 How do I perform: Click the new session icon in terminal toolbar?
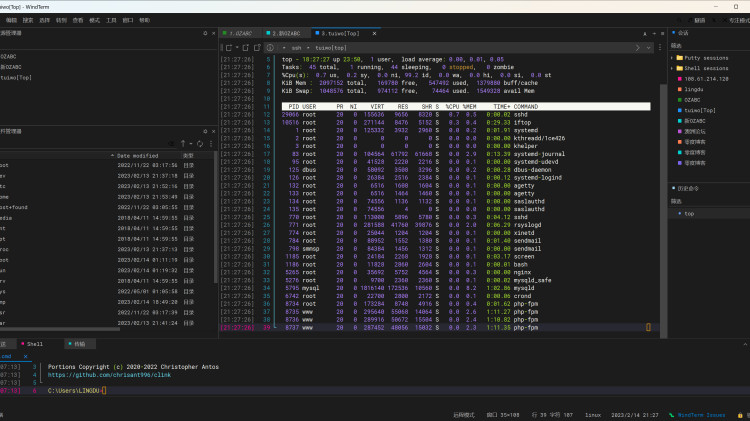click(229, 48)
